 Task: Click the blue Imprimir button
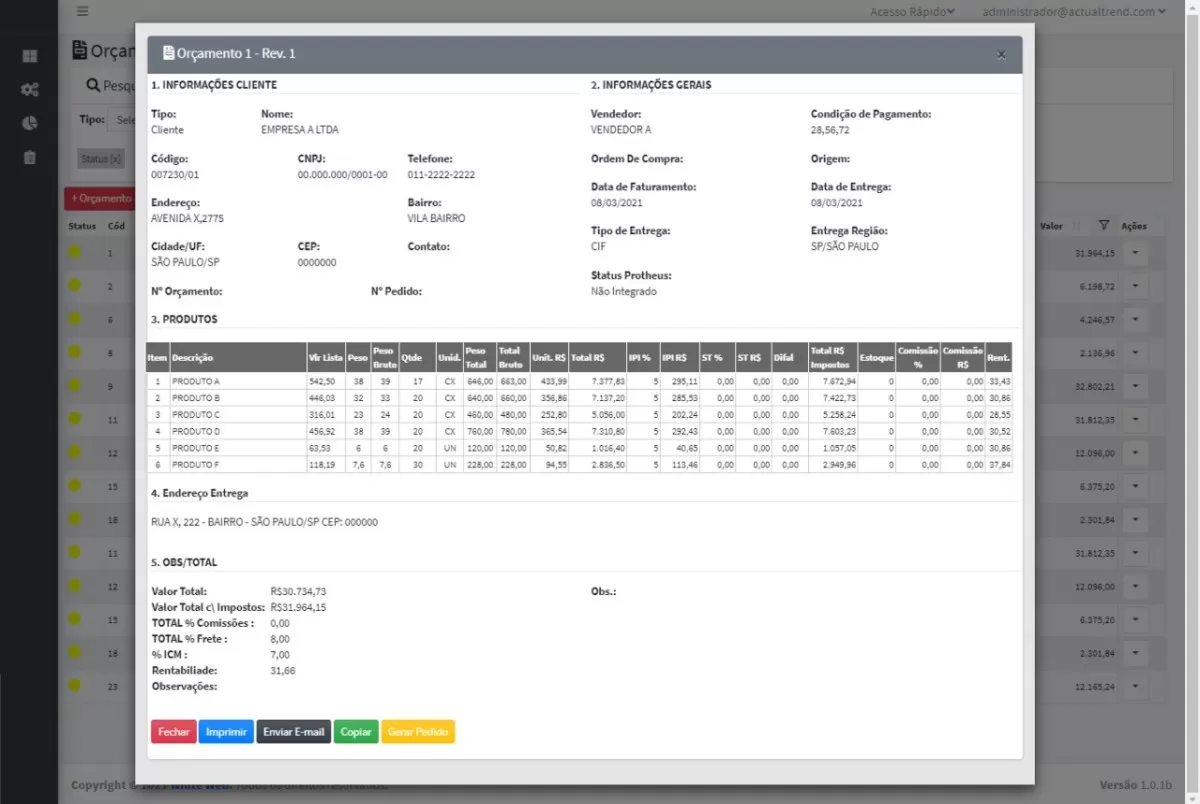click(226, 732)
